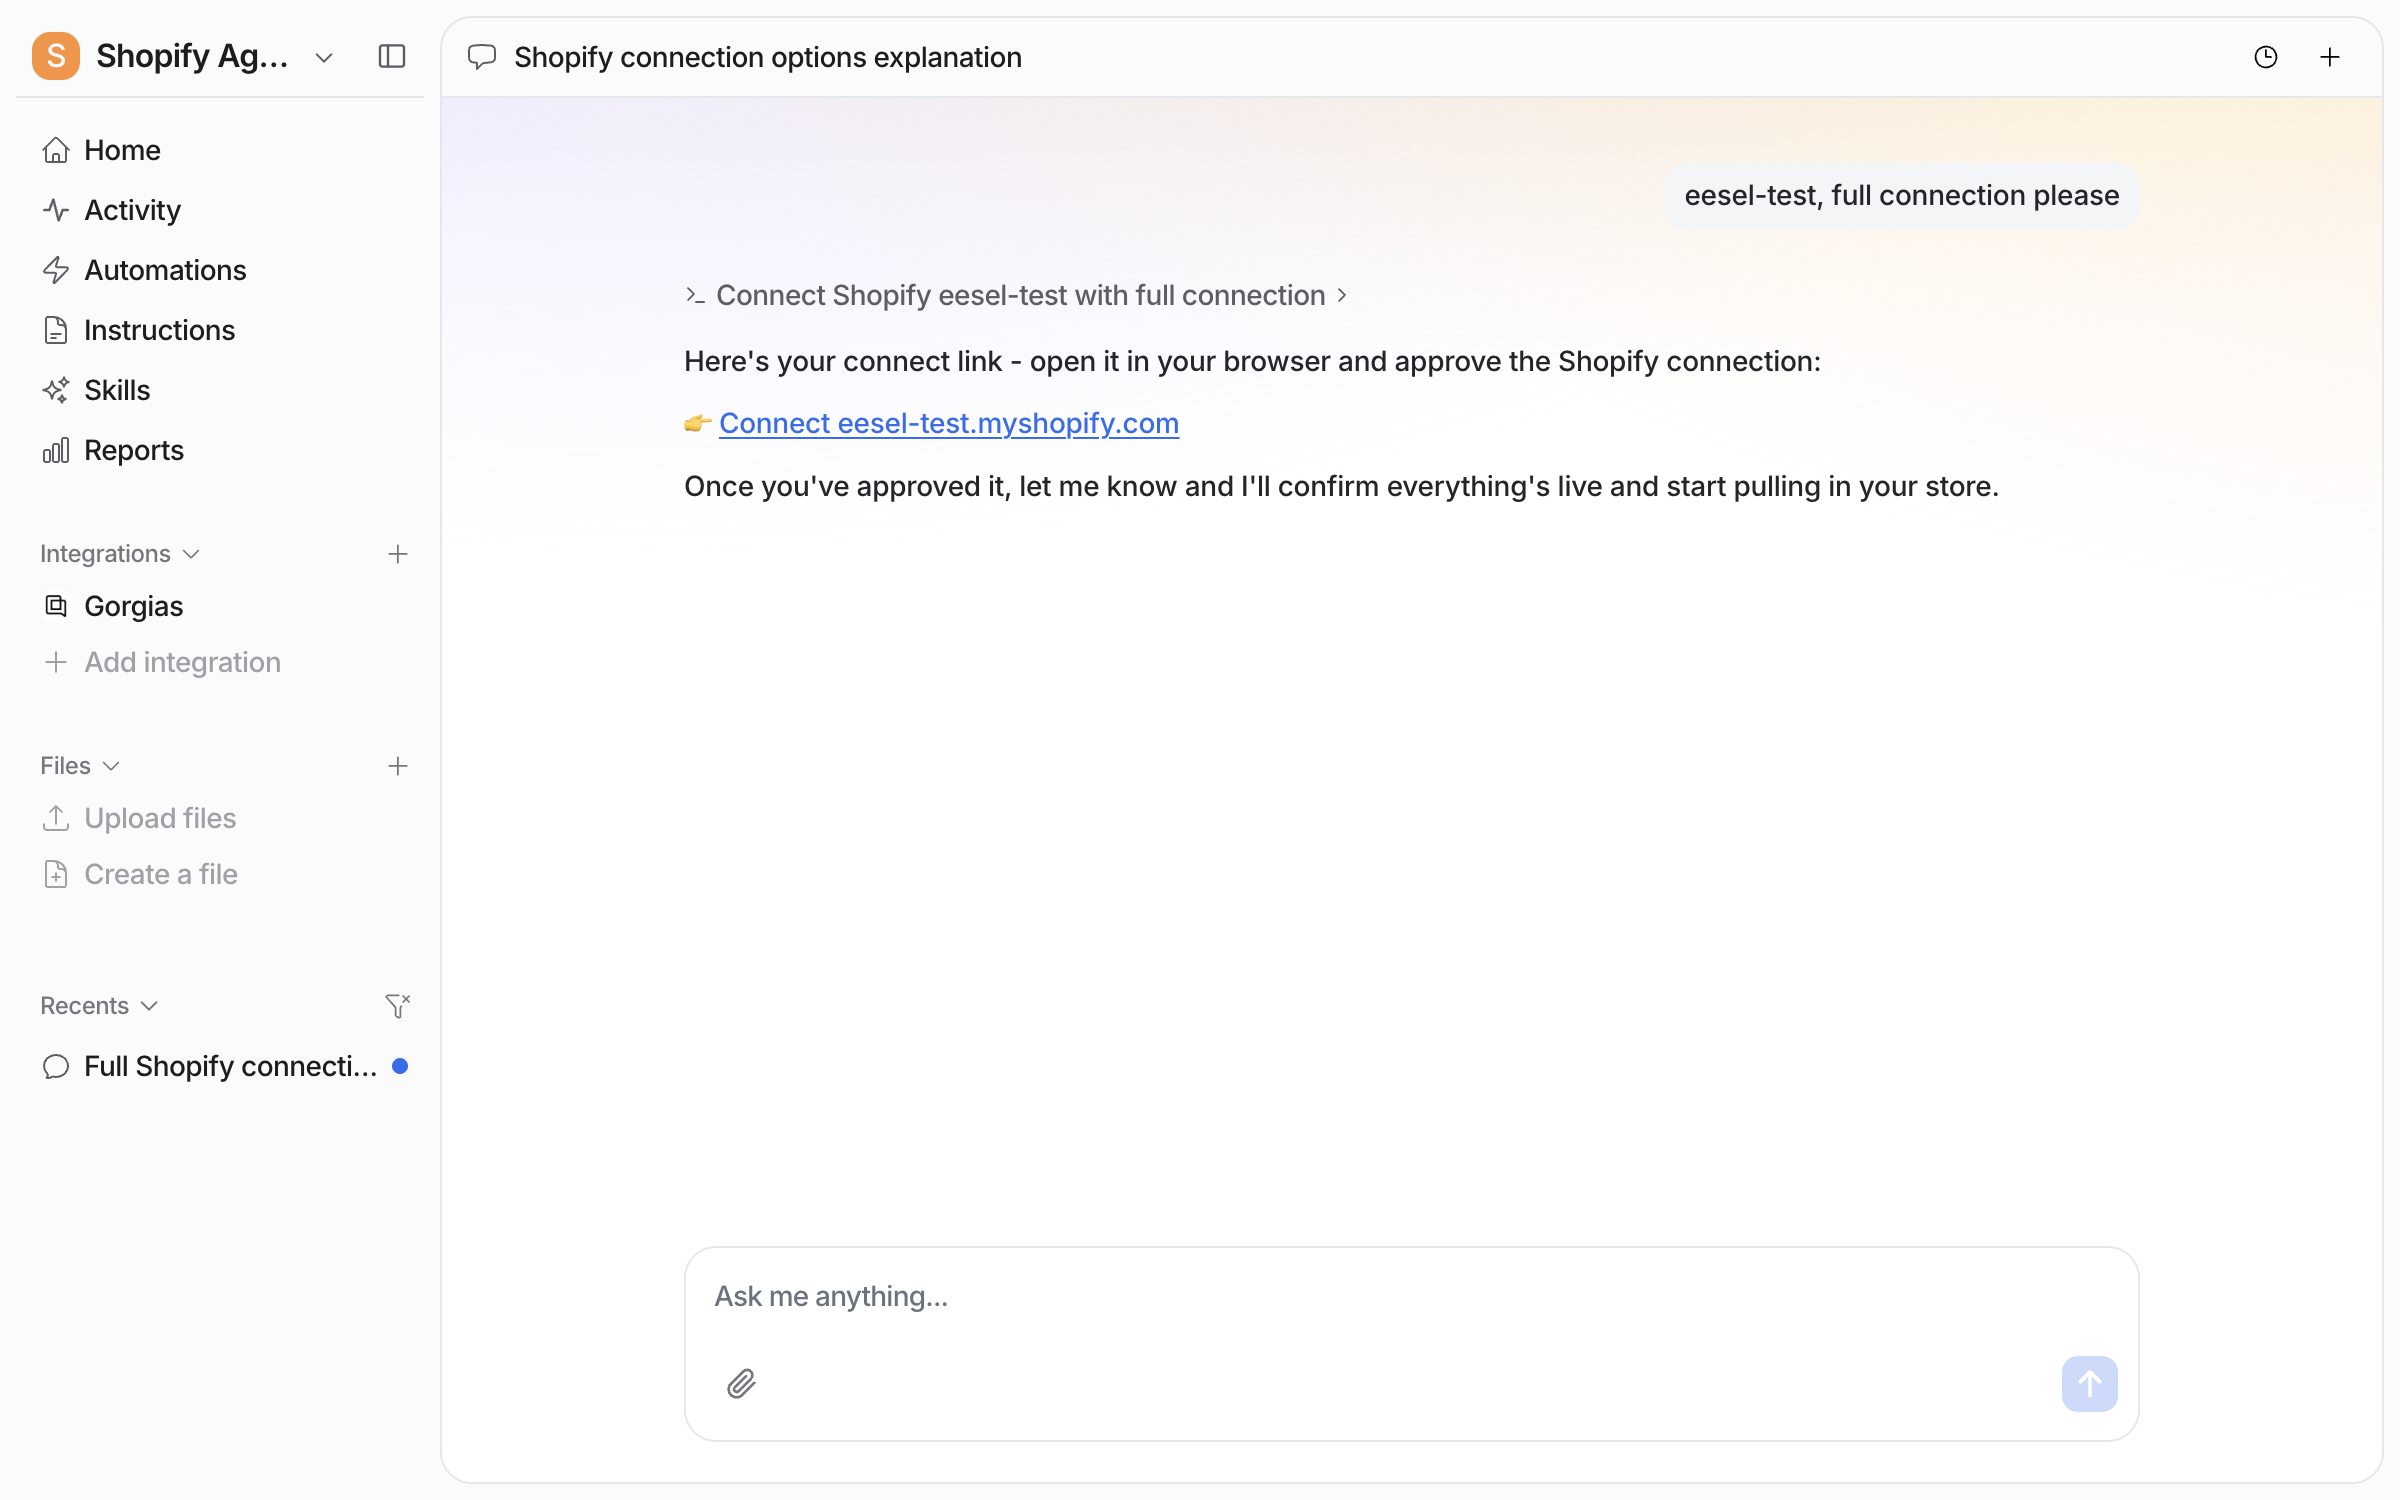Viewport: 2400px width, 1500px height.
Task: Click the Shopify connection options explanation title
Action: pyautogui.click(x=768, y=57)
